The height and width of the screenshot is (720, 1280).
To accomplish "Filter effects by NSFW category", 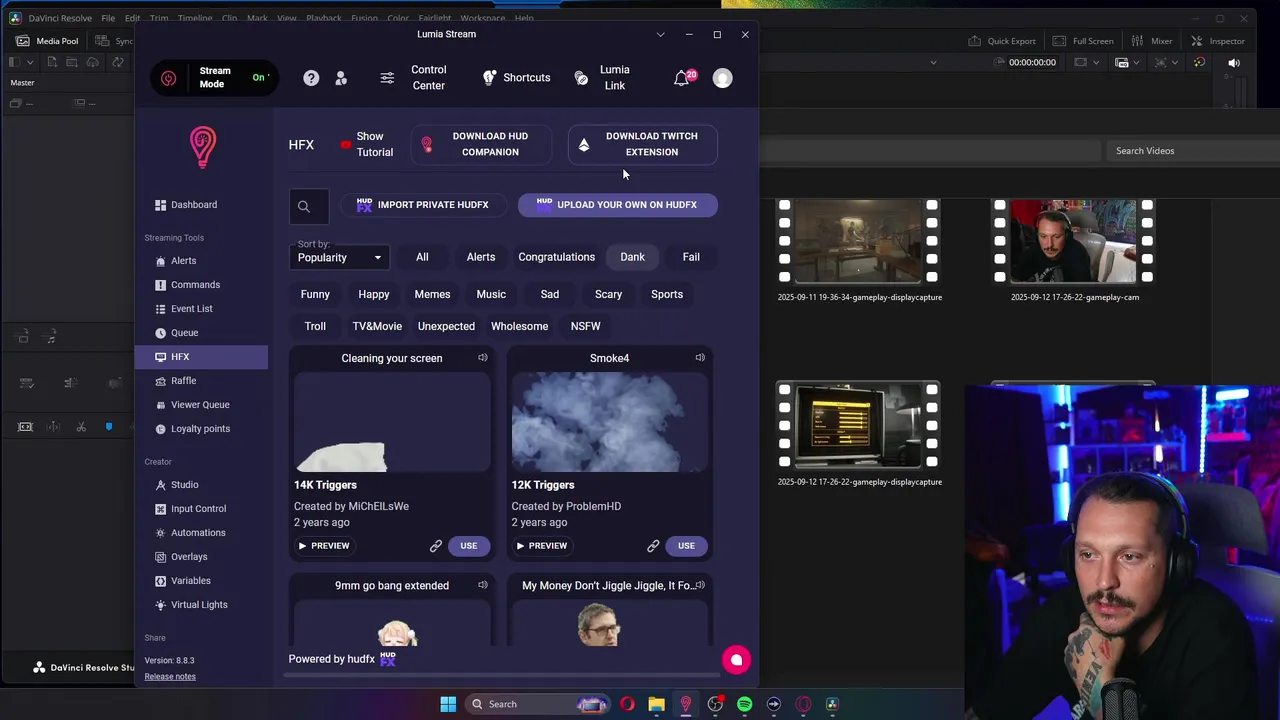I will [x=586, y=326].
